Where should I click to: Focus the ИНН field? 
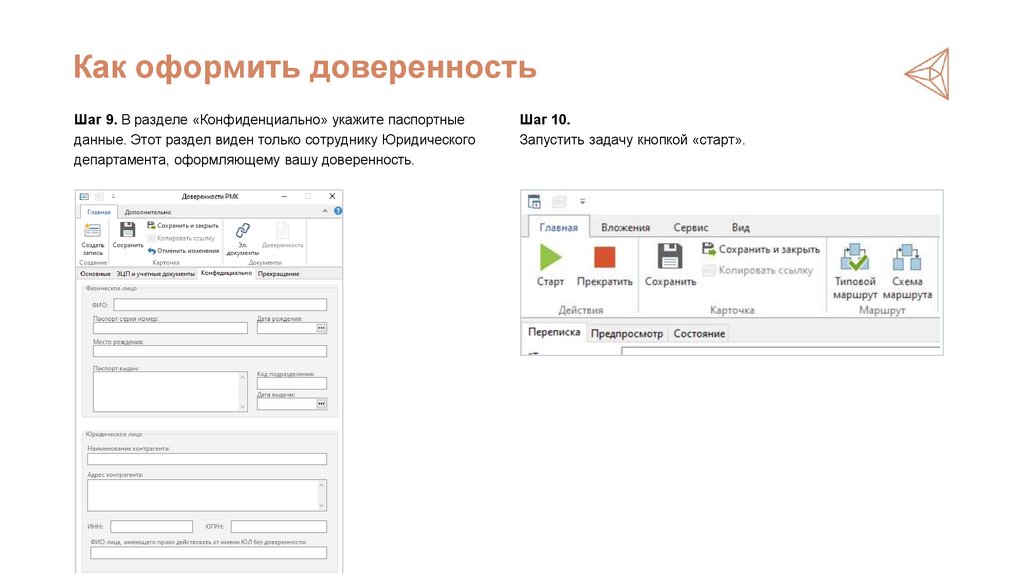coord(152,526)
